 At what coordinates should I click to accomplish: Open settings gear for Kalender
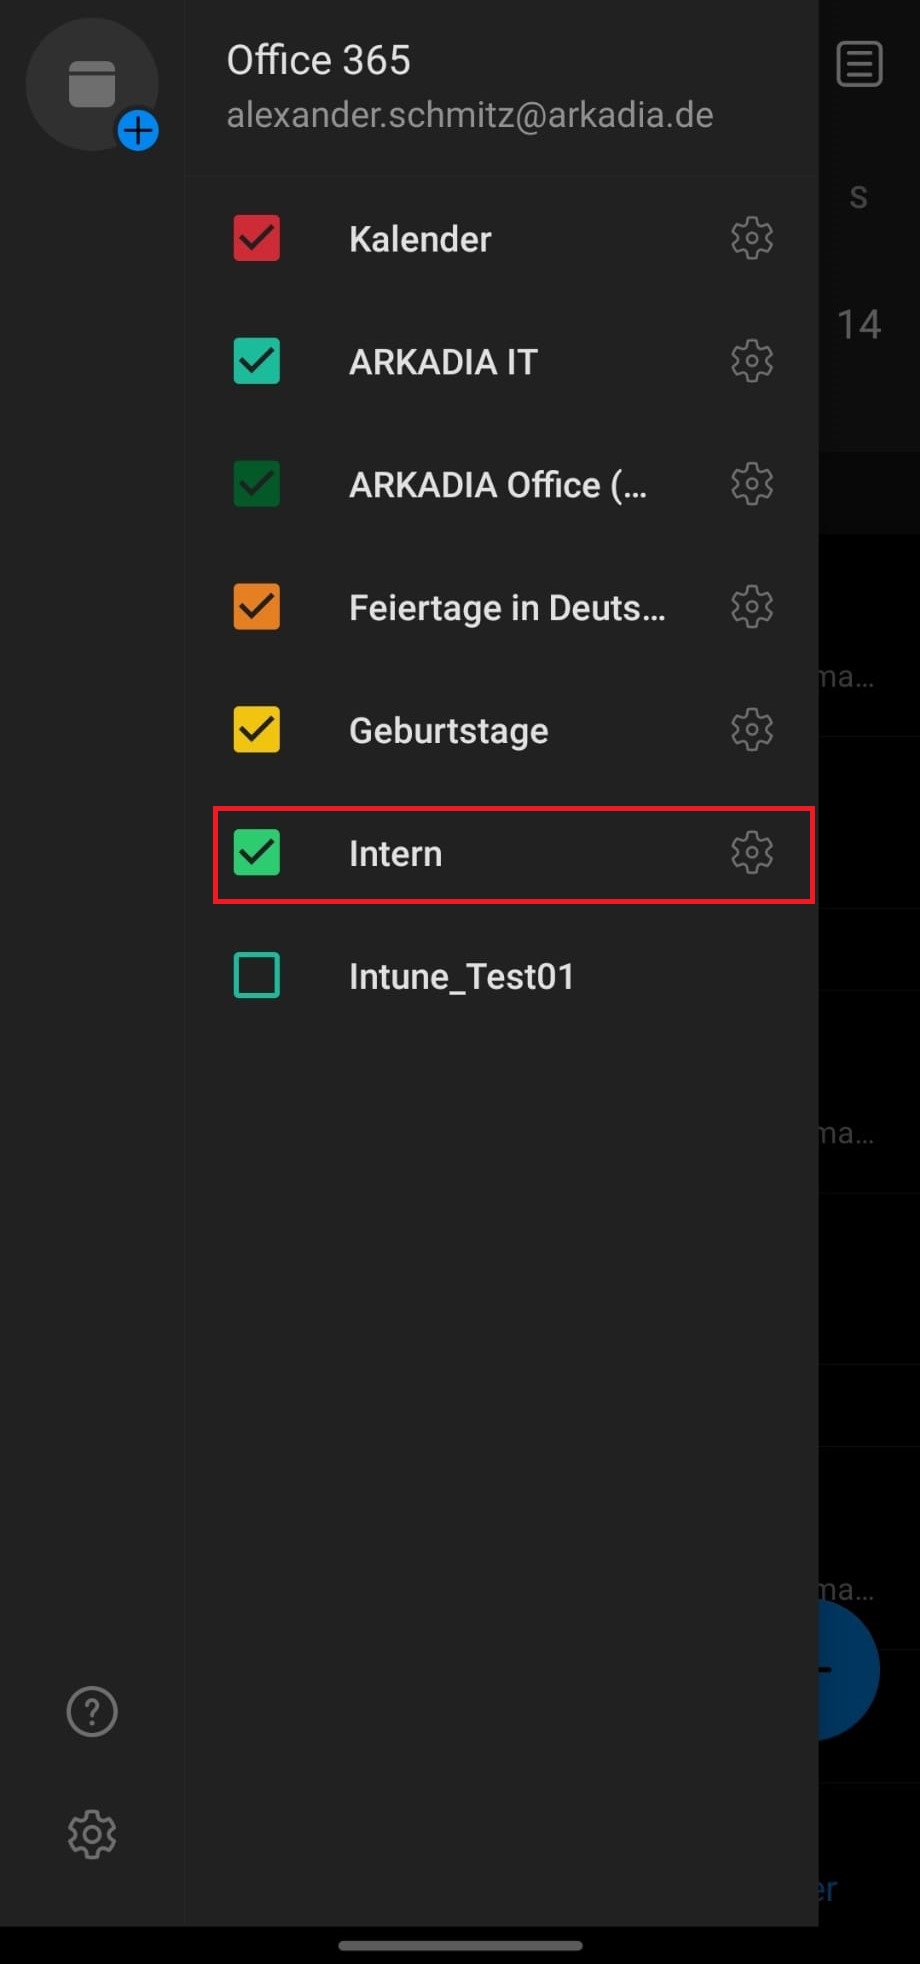click(752, 238)
